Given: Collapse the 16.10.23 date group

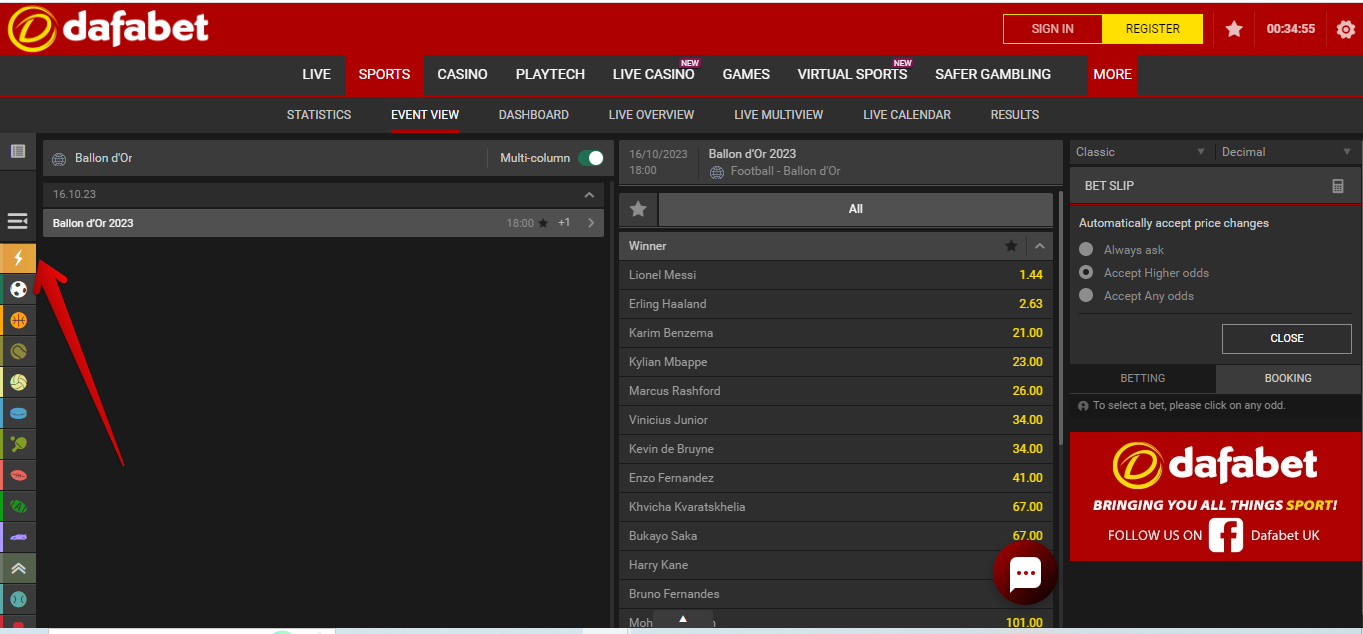Looking at the screenshot, I should (x=589, y=194).
